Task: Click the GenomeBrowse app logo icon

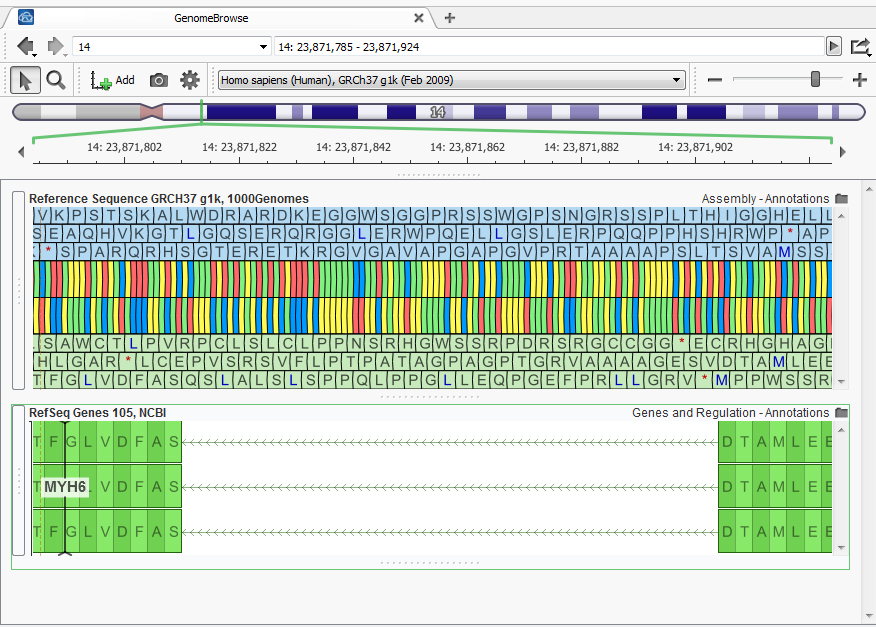Action: [x=26, y=17]
